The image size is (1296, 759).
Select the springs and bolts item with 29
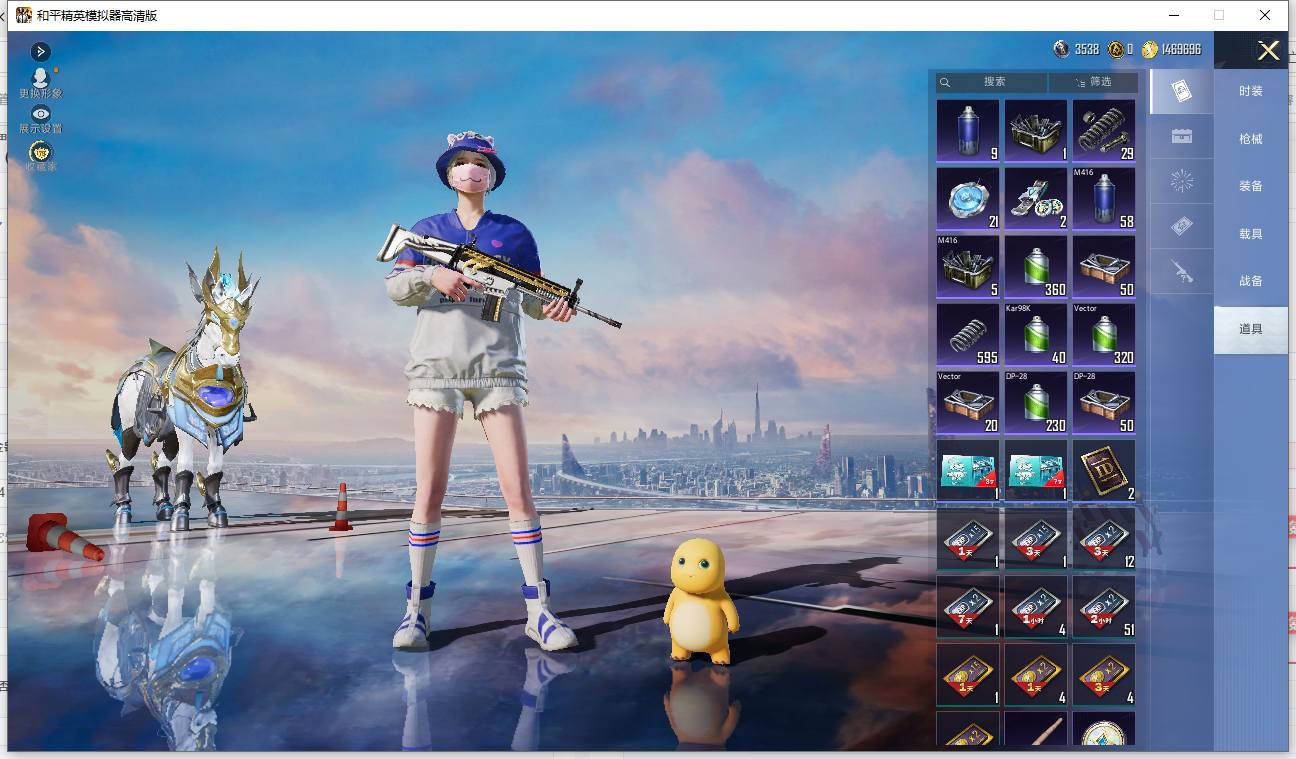1104,130
